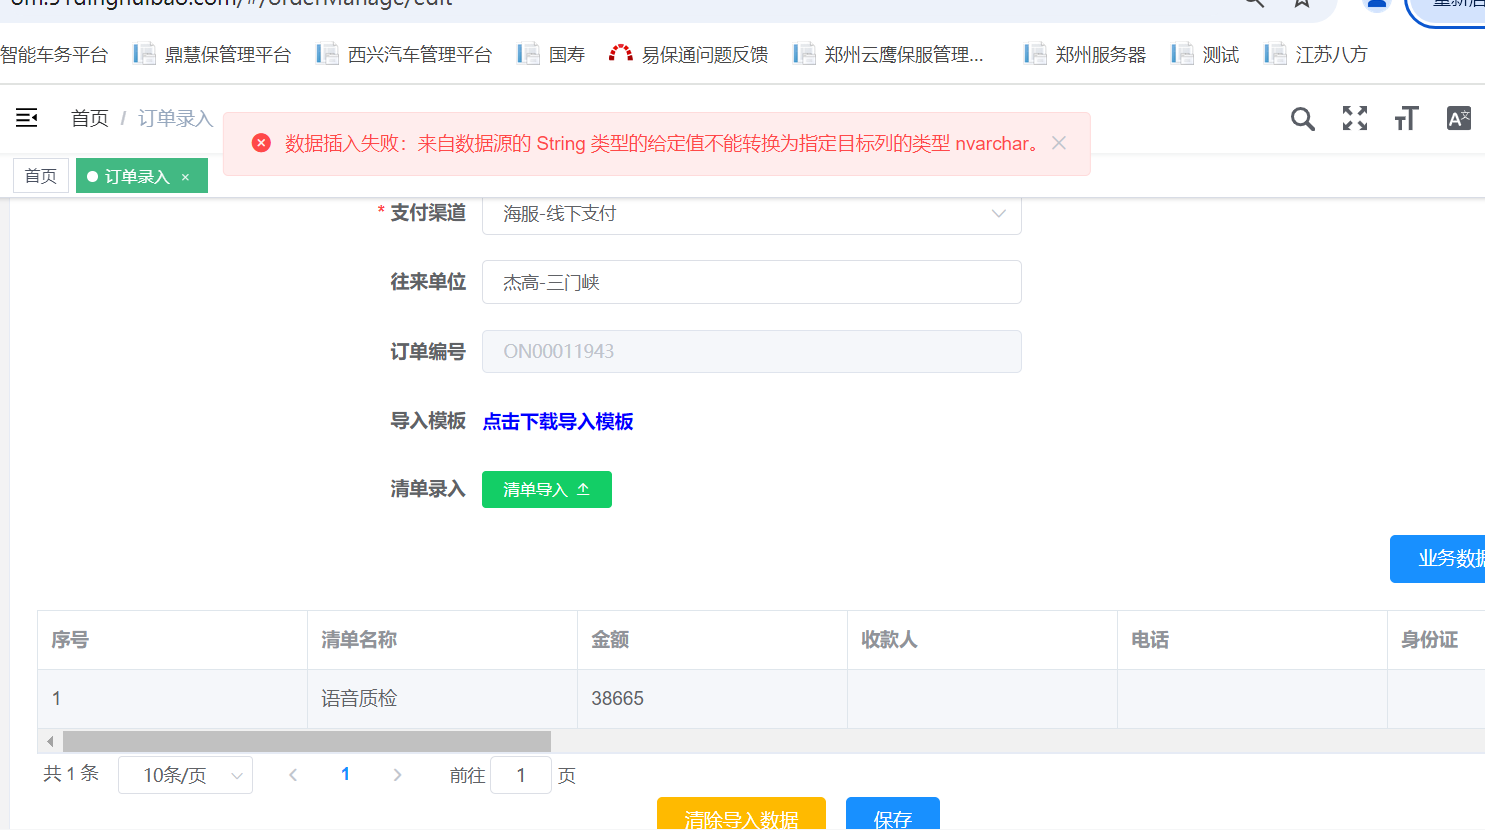The height and width of the screenshot is (830, 1485).
Task: Open the search magnifier icon
Action: (1302, 119)
